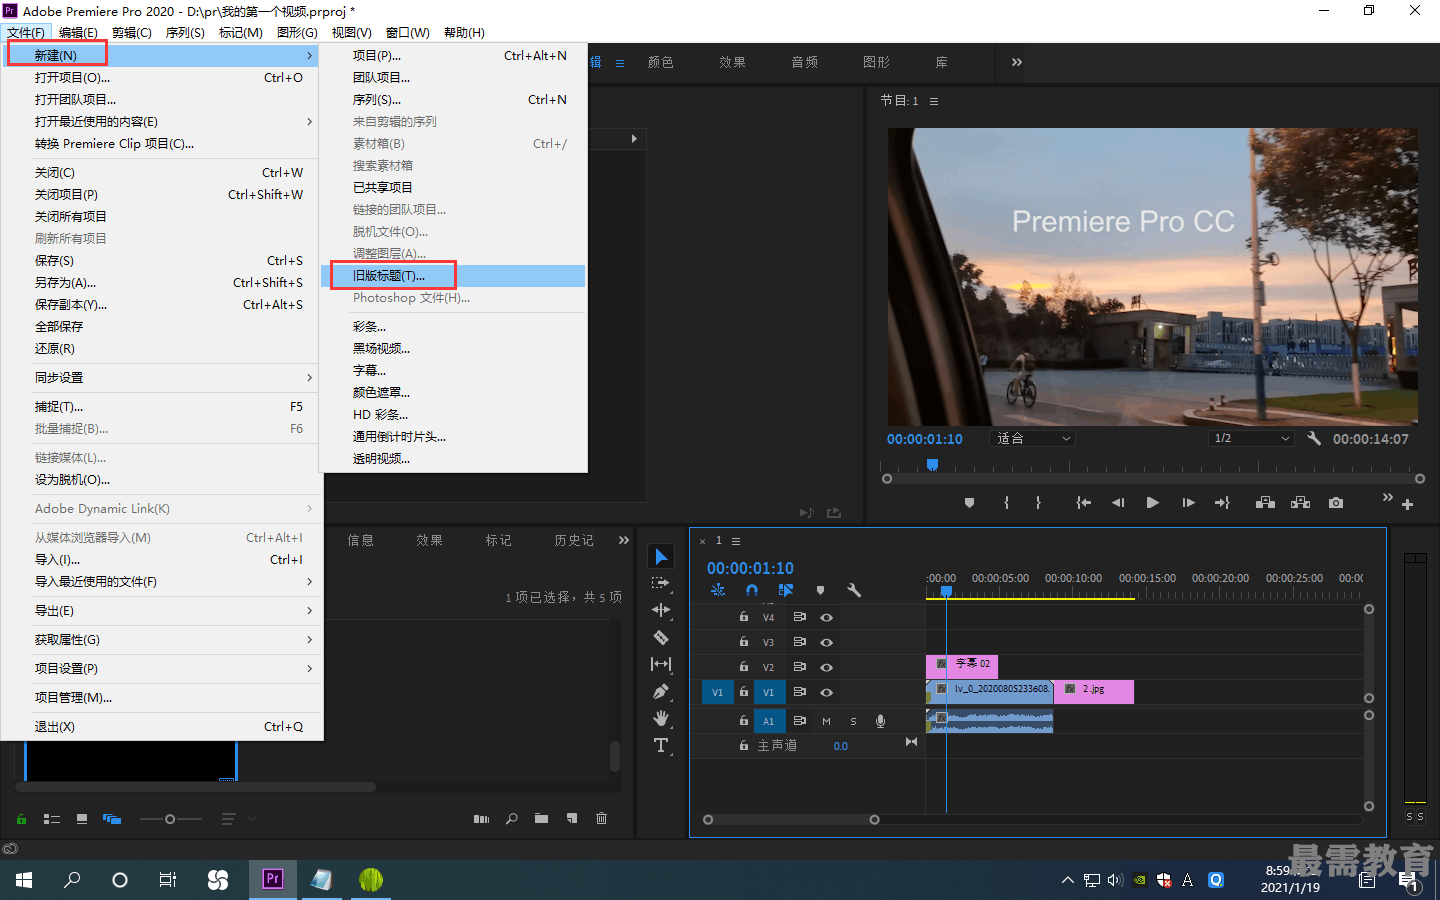1440x900 pixels.
Task: Toggle nest-as-sequence insert option
Action: coord(718,590)
